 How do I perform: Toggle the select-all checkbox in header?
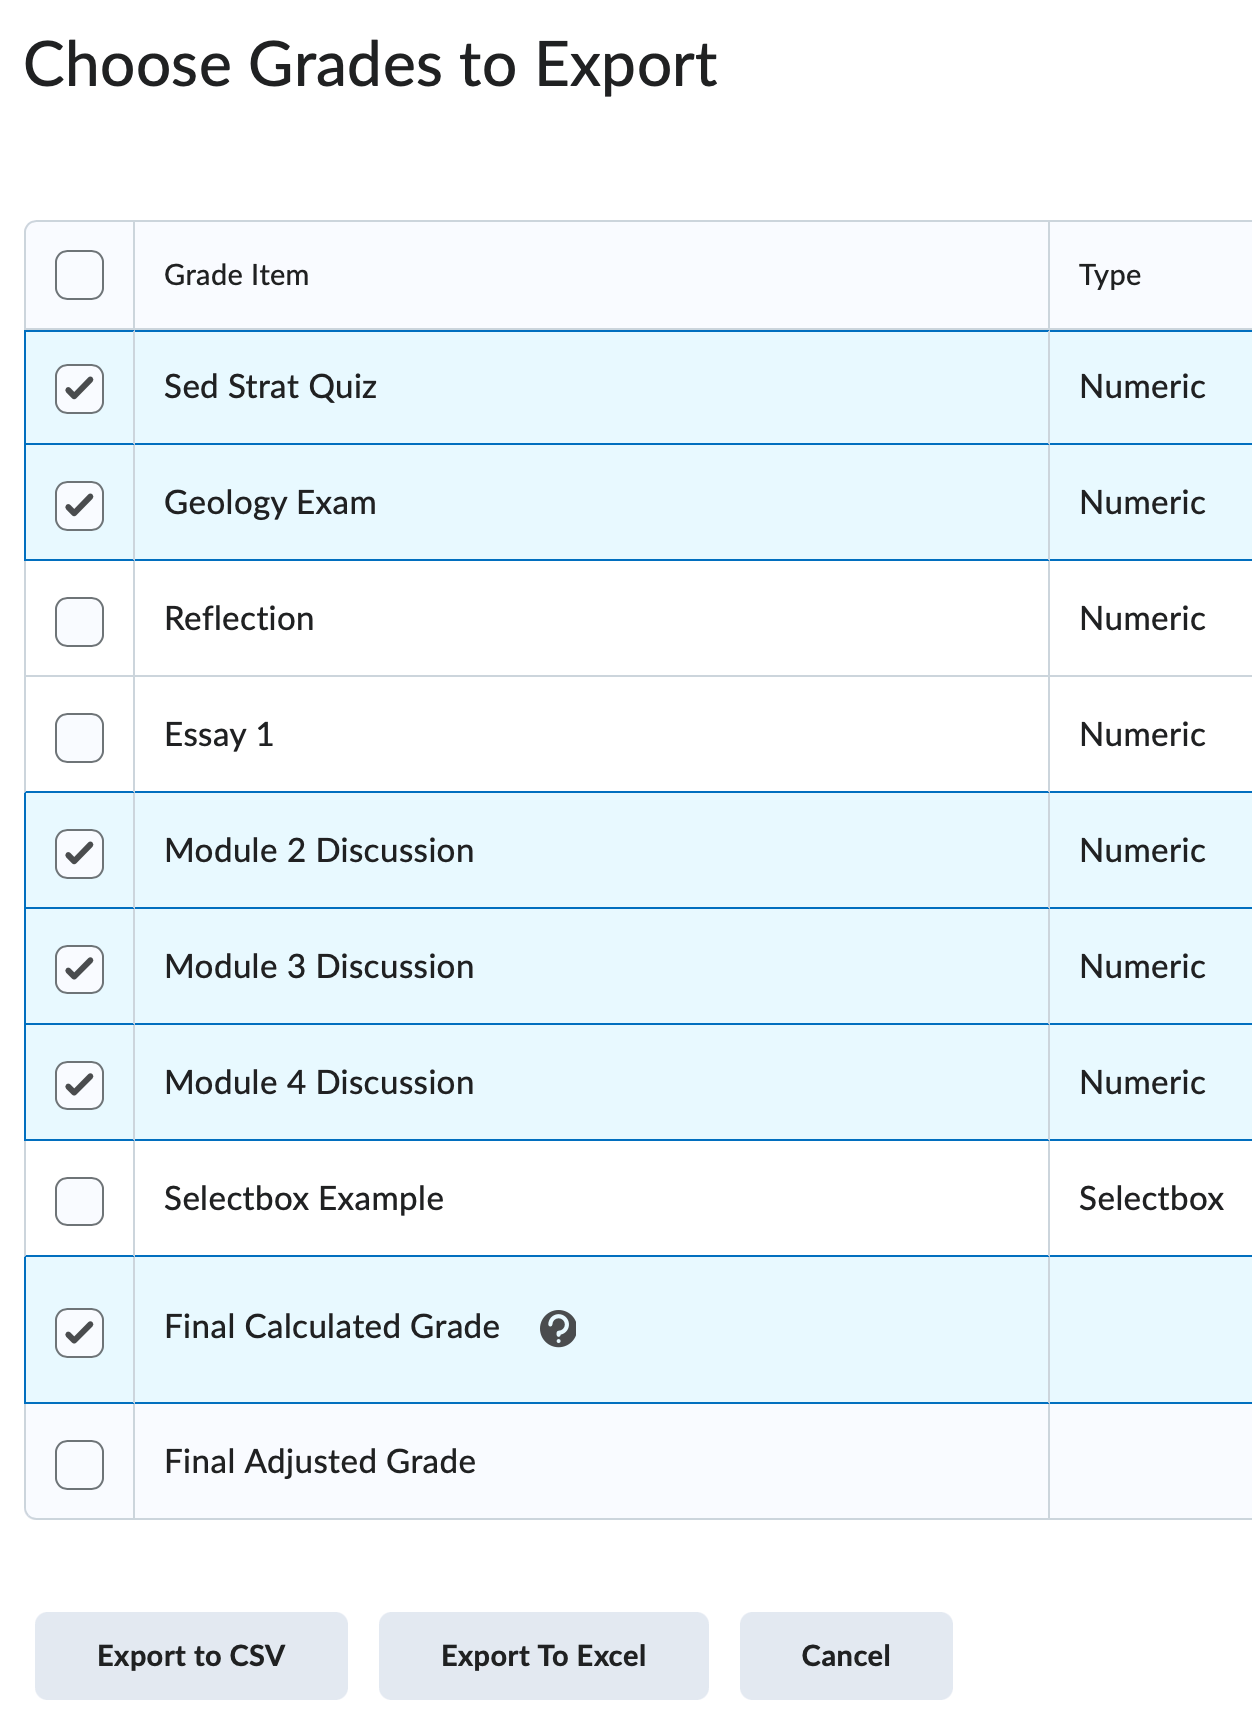[79, 276]
